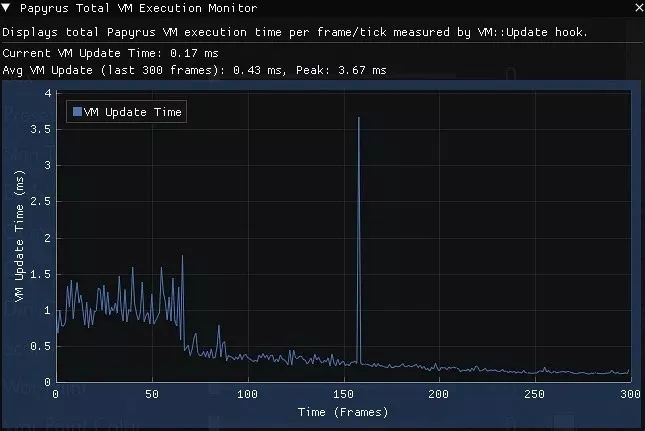Click the y-axis tick label 0.5
This screenshot has height=431, width=645.
pos(40,346)
